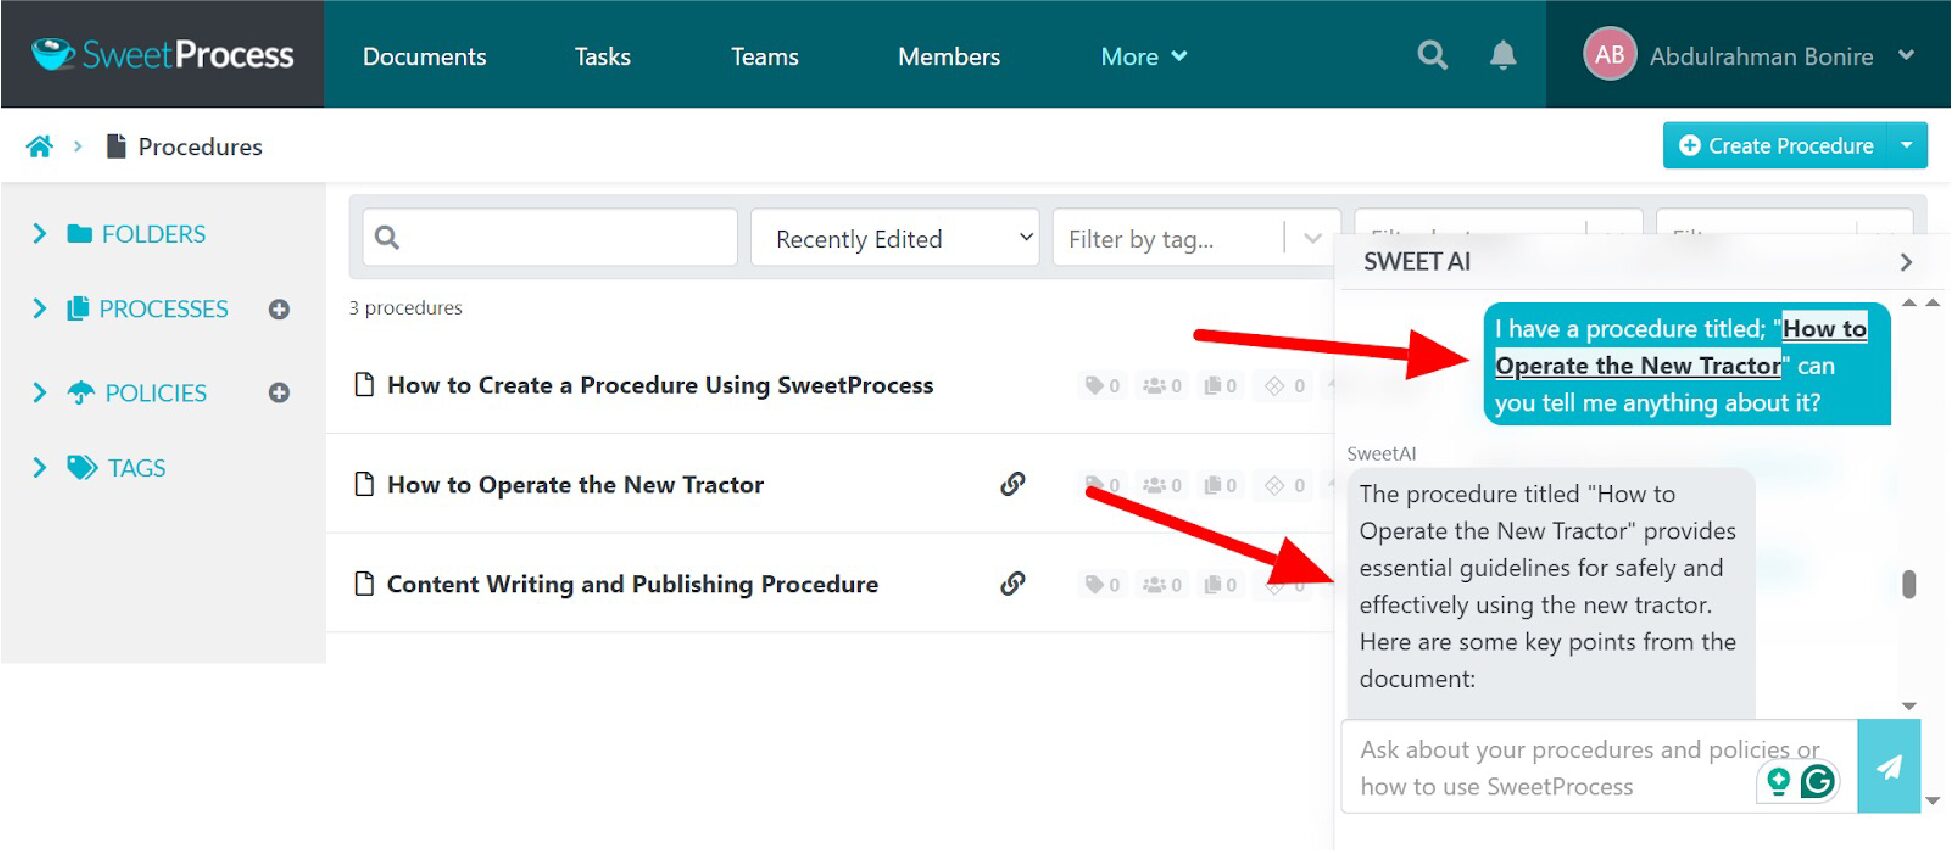Viewport: 1953px width, 853px height.
Task: Click link icon on Content Writing procedure
Action: point(1012,583)
